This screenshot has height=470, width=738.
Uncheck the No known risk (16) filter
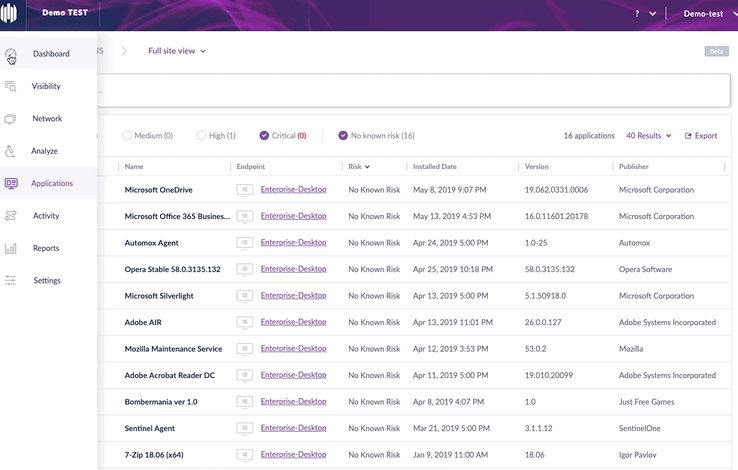tap(343, 135)
